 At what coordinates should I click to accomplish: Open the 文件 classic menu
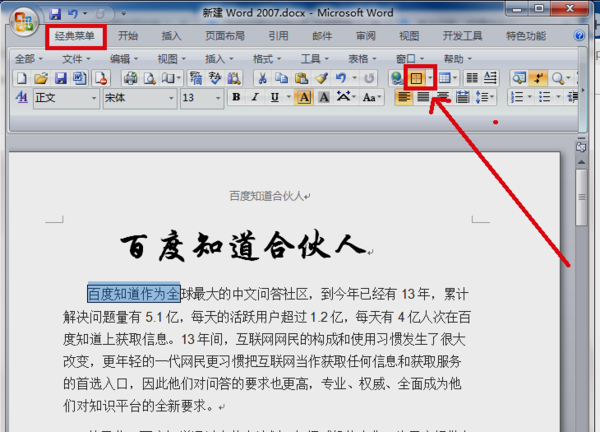[x=76, y=59]
